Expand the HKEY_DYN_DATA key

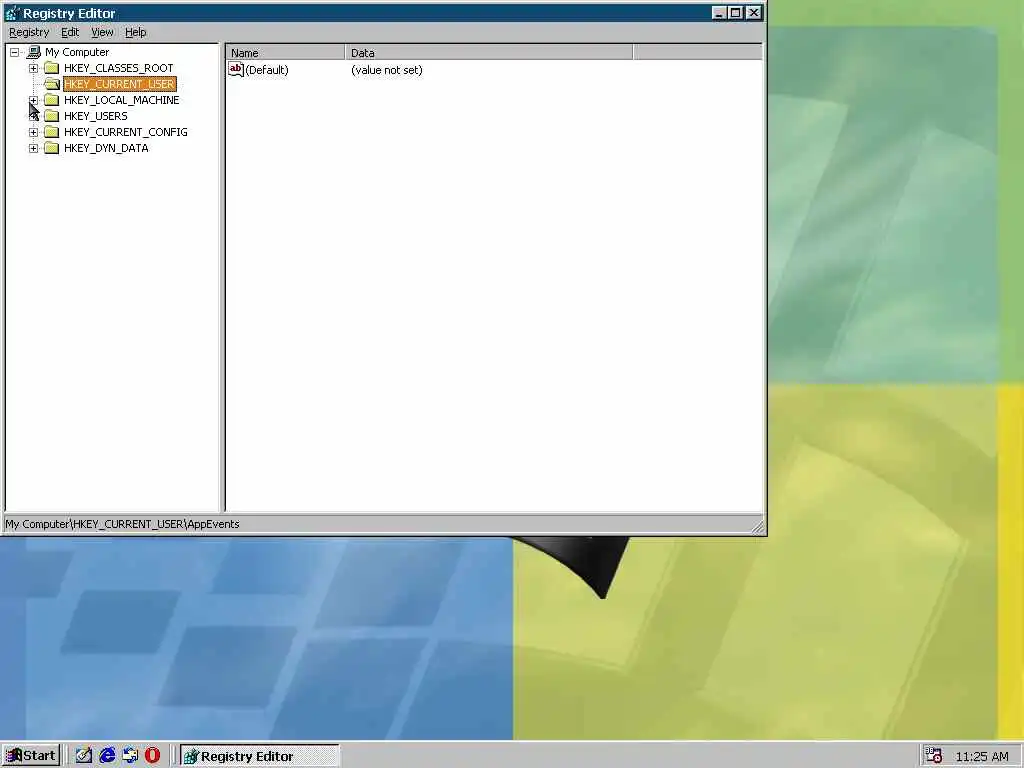[x=33, y=148]
